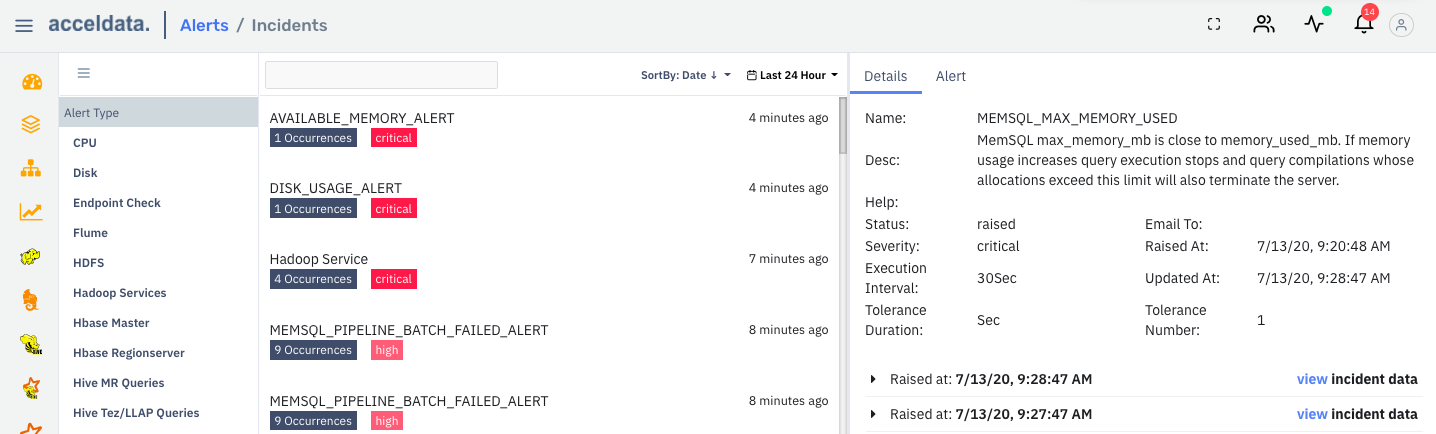
Task: Enter fullscreen mode via top bar icon
Action: pos(1214,25)
